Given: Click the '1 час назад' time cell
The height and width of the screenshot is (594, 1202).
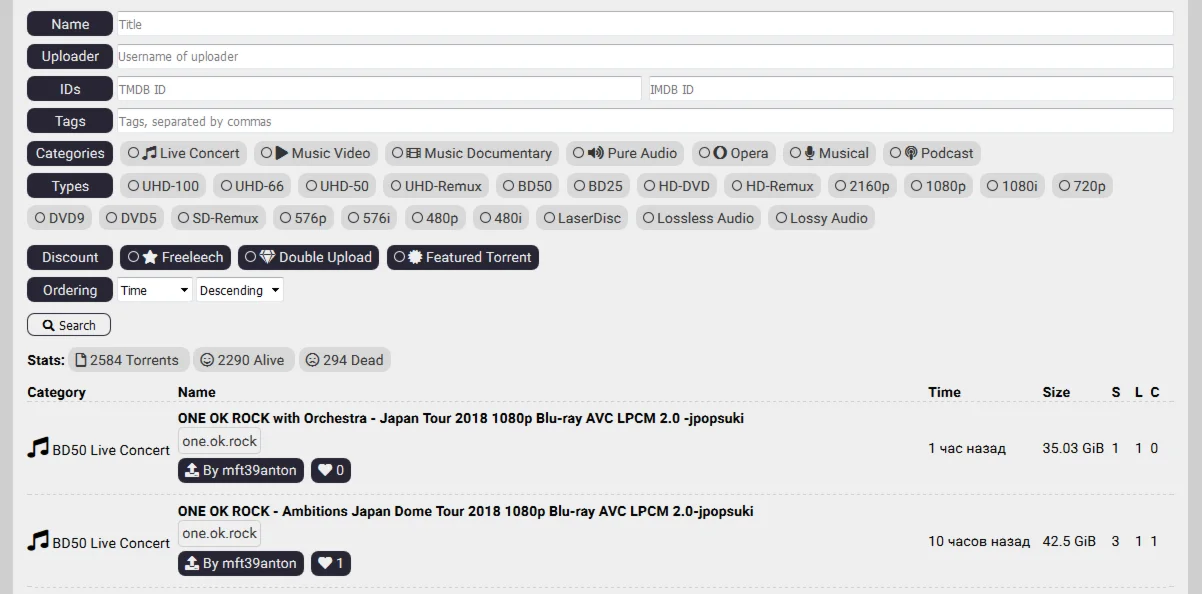Looking at the screenshot, I should (967, 448).
